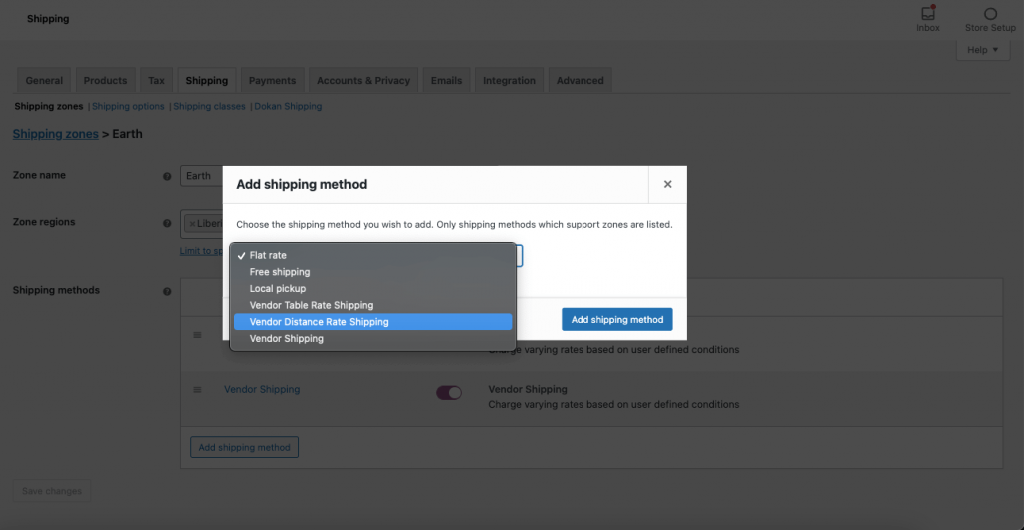This screenshot has height=530, width=1024.
Task: Click drag handle for Vendor Shipping row
Action: (197, 390)
